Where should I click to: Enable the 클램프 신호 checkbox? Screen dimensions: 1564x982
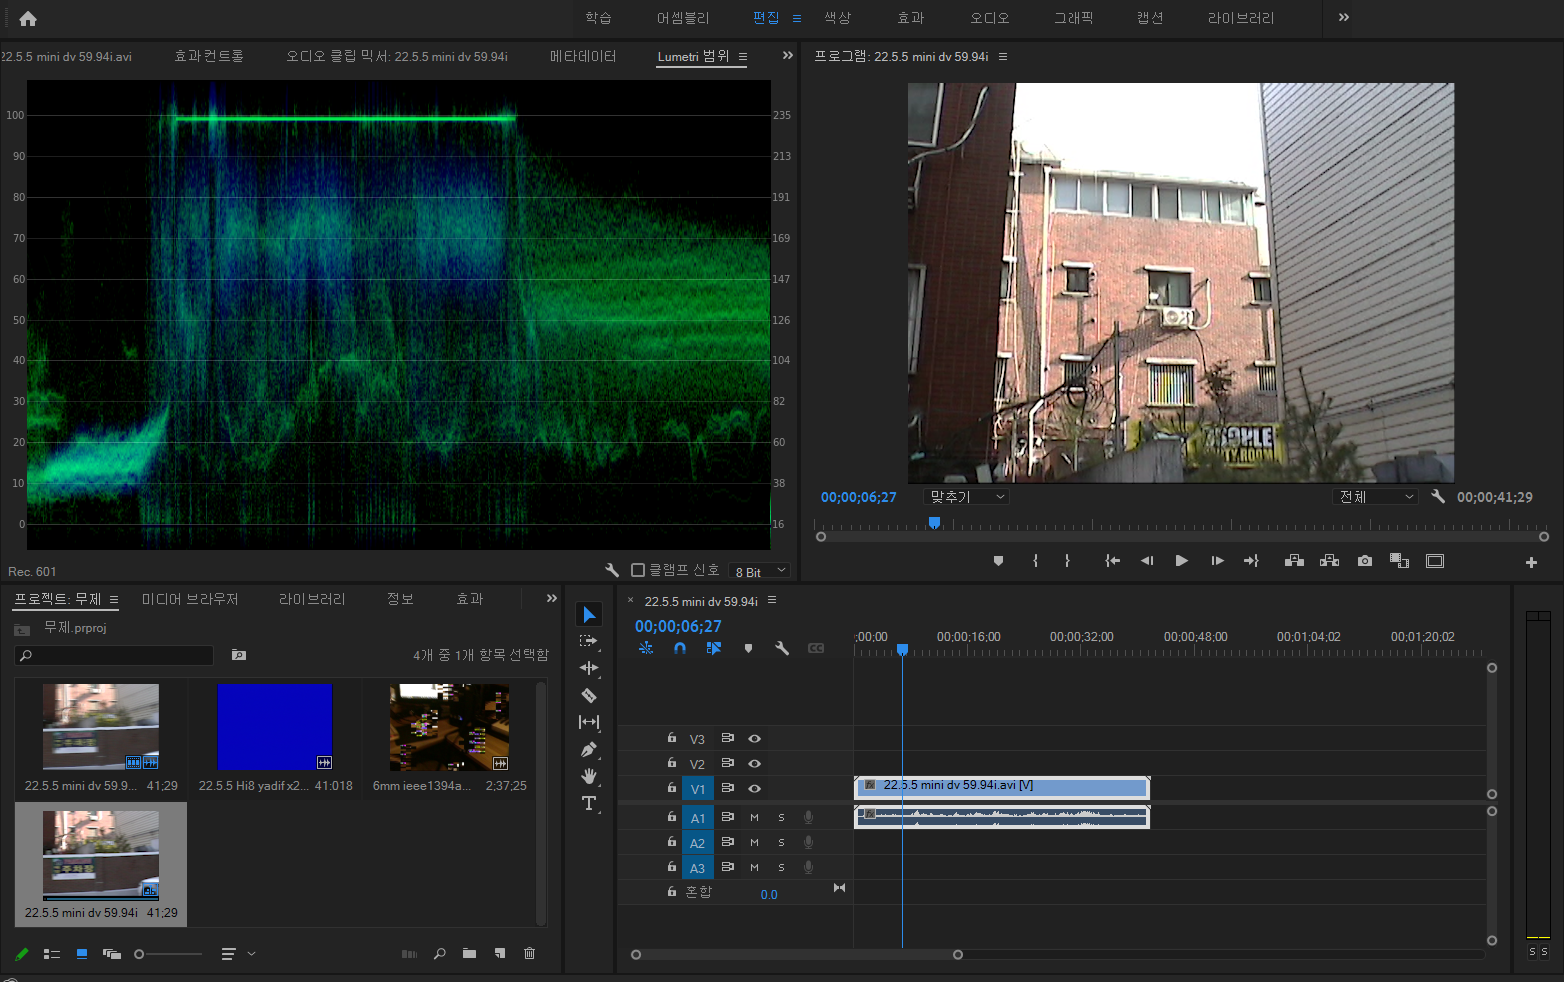638,570
